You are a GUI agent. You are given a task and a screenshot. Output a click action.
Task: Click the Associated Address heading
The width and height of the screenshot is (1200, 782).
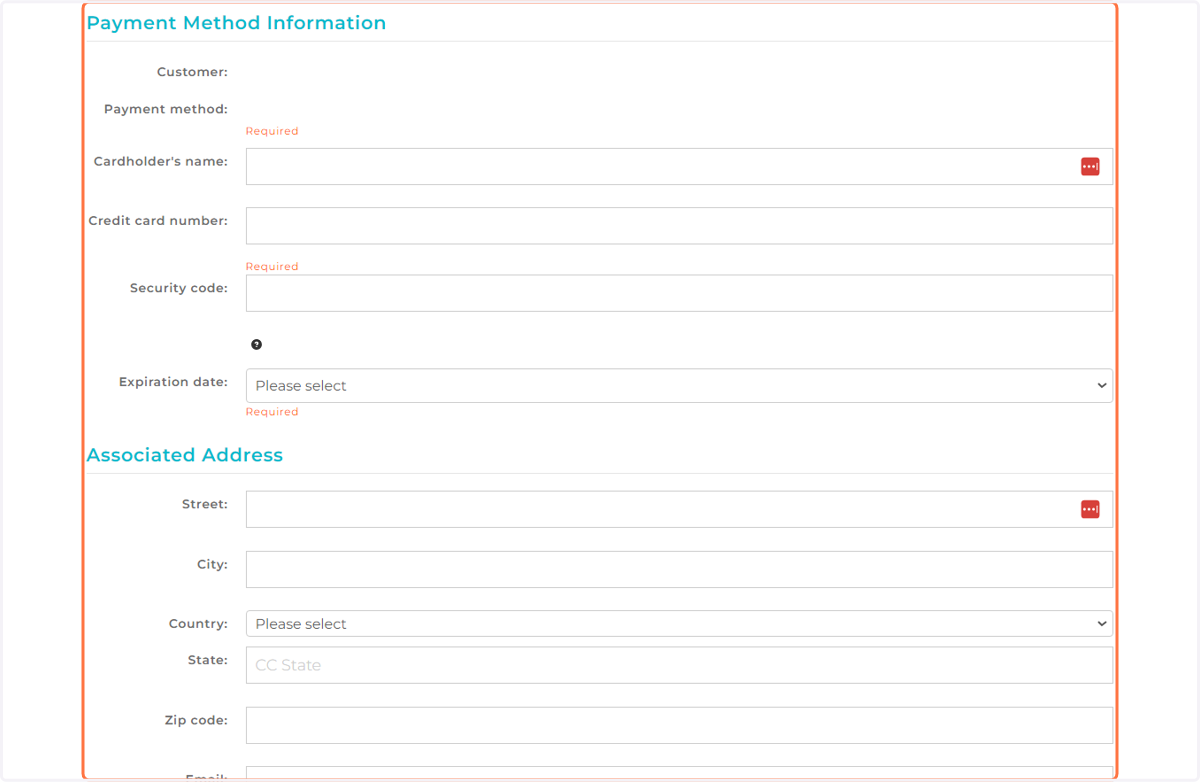[185, 455]
